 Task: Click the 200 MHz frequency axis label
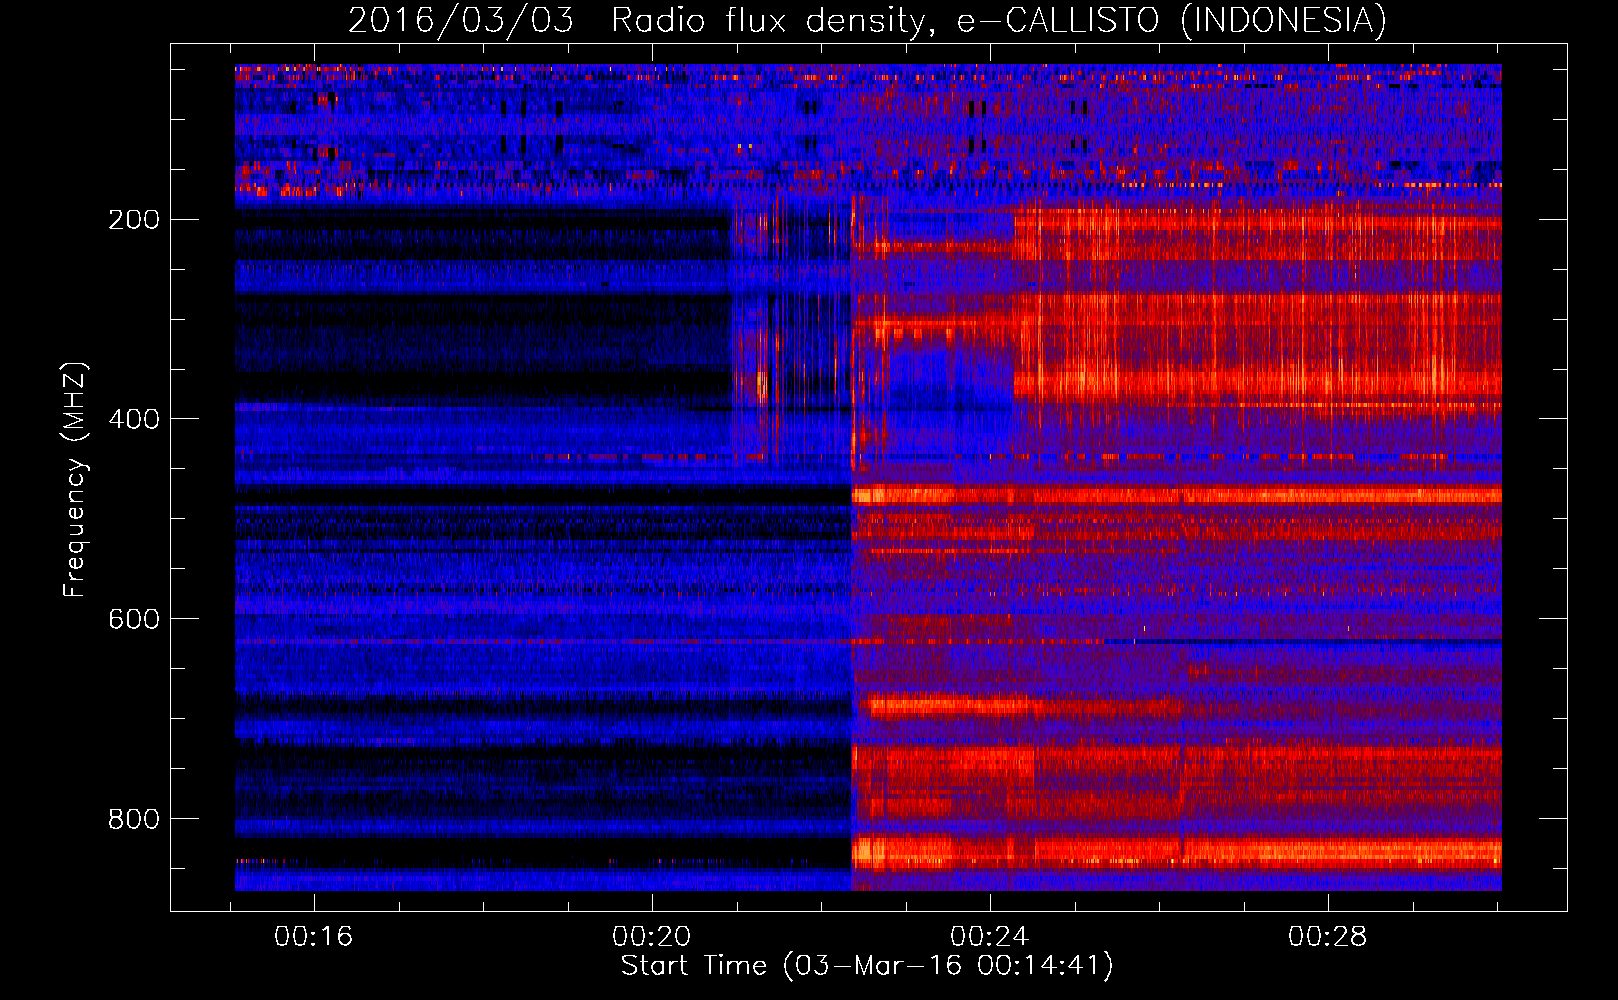133,220
